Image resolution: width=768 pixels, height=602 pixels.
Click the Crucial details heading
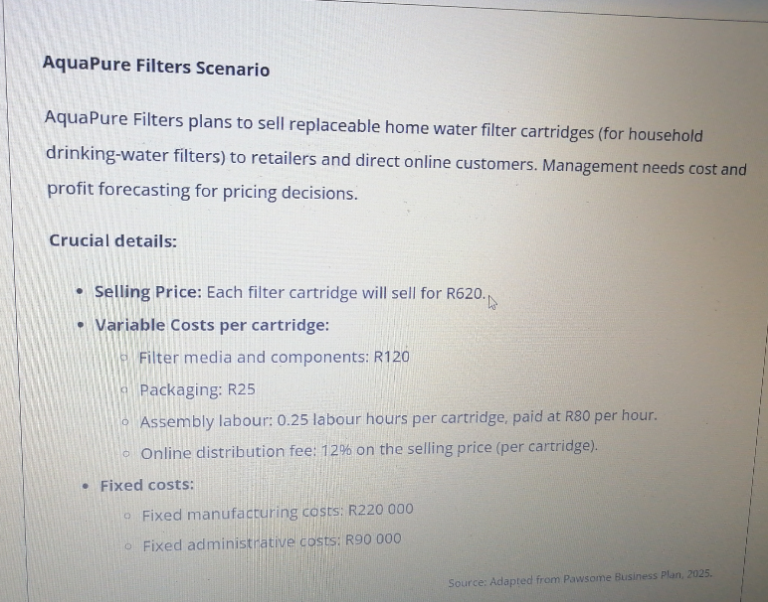[x=113, y=241]
